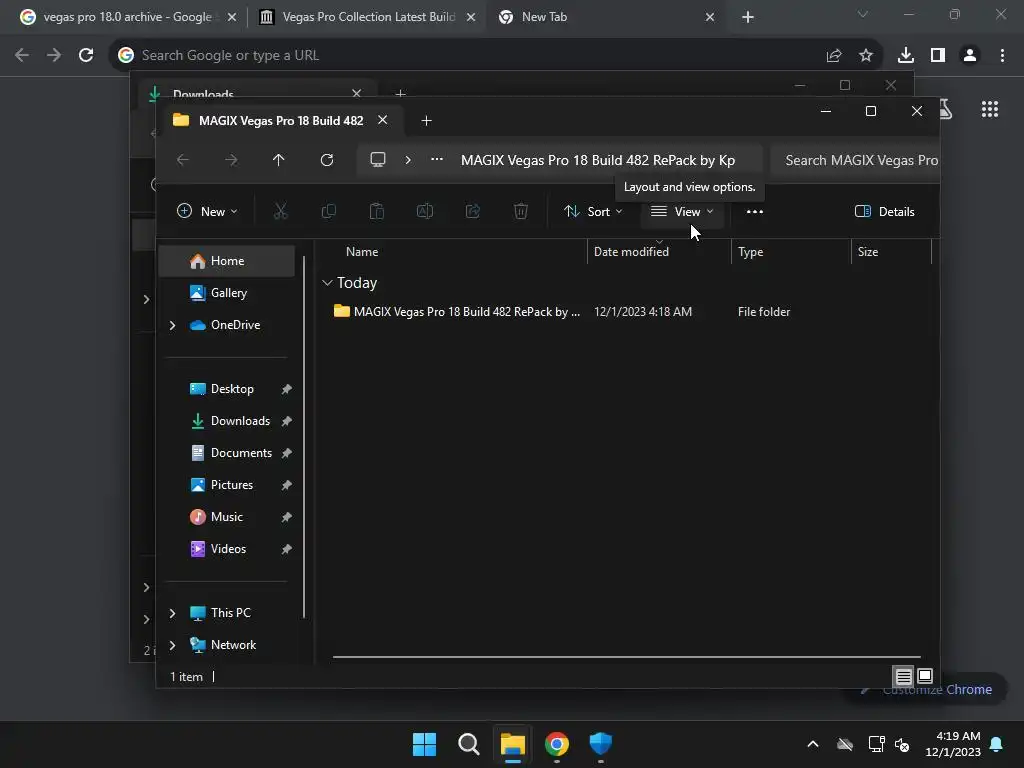Click the PC monitor icon in address bar
The width and height of the screenshot is (1024, 768).
click(x=377, y=160)
